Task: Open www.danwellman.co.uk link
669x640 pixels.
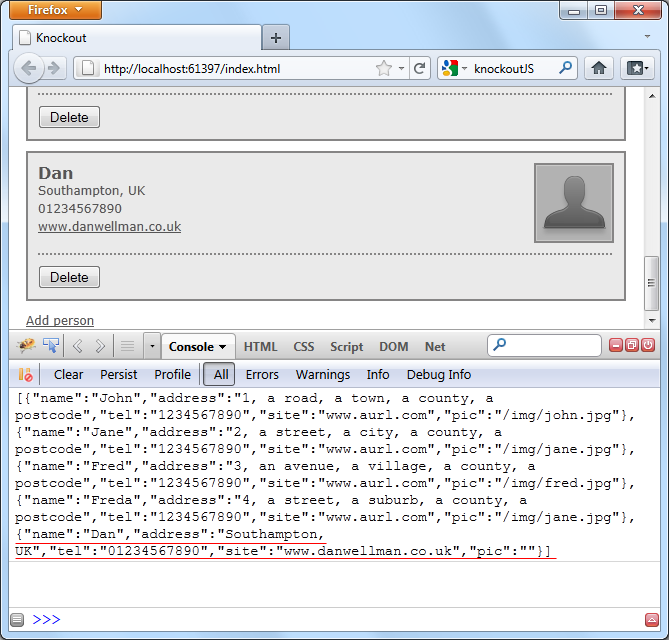Action: (x=110, y=226)
